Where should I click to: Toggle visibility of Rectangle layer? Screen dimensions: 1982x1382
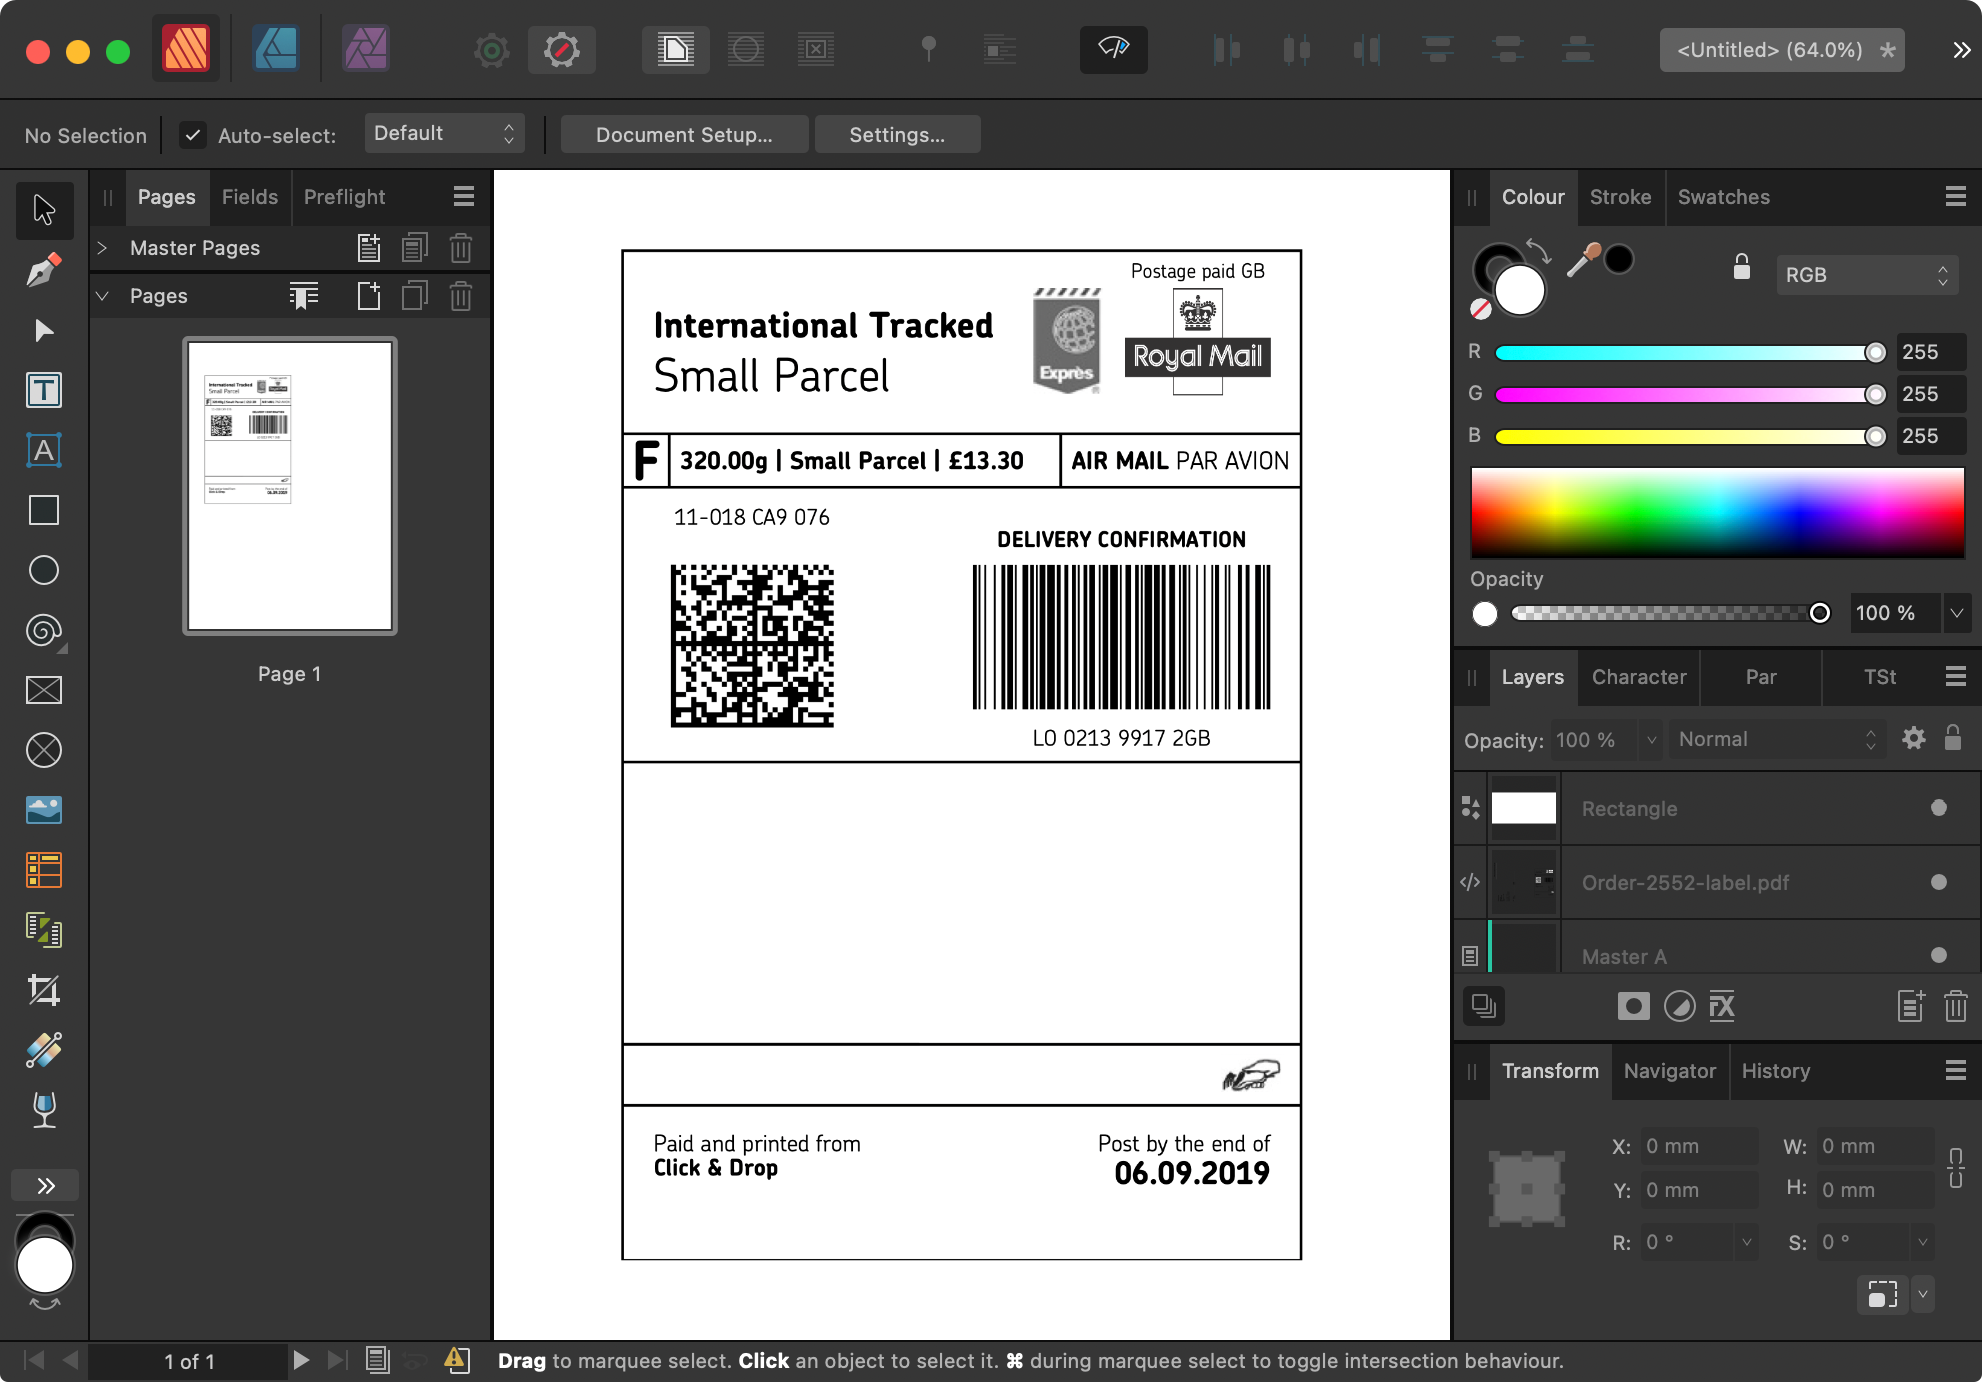[x=1938, y=808]
